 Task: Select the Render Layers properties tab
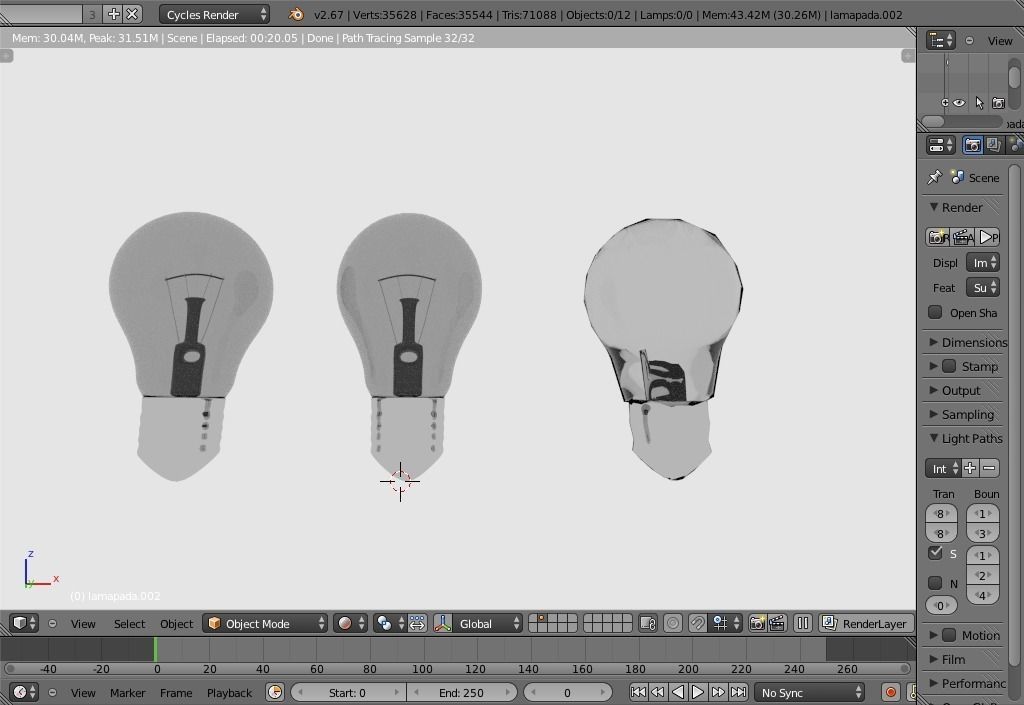993,145
